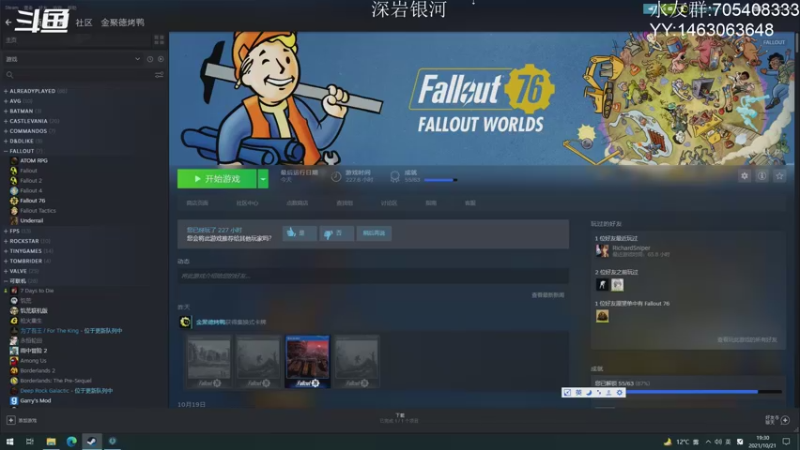800x450 pixels.
Task: Click the achievements ribbon icon near play bar
Action: point(395,177)
